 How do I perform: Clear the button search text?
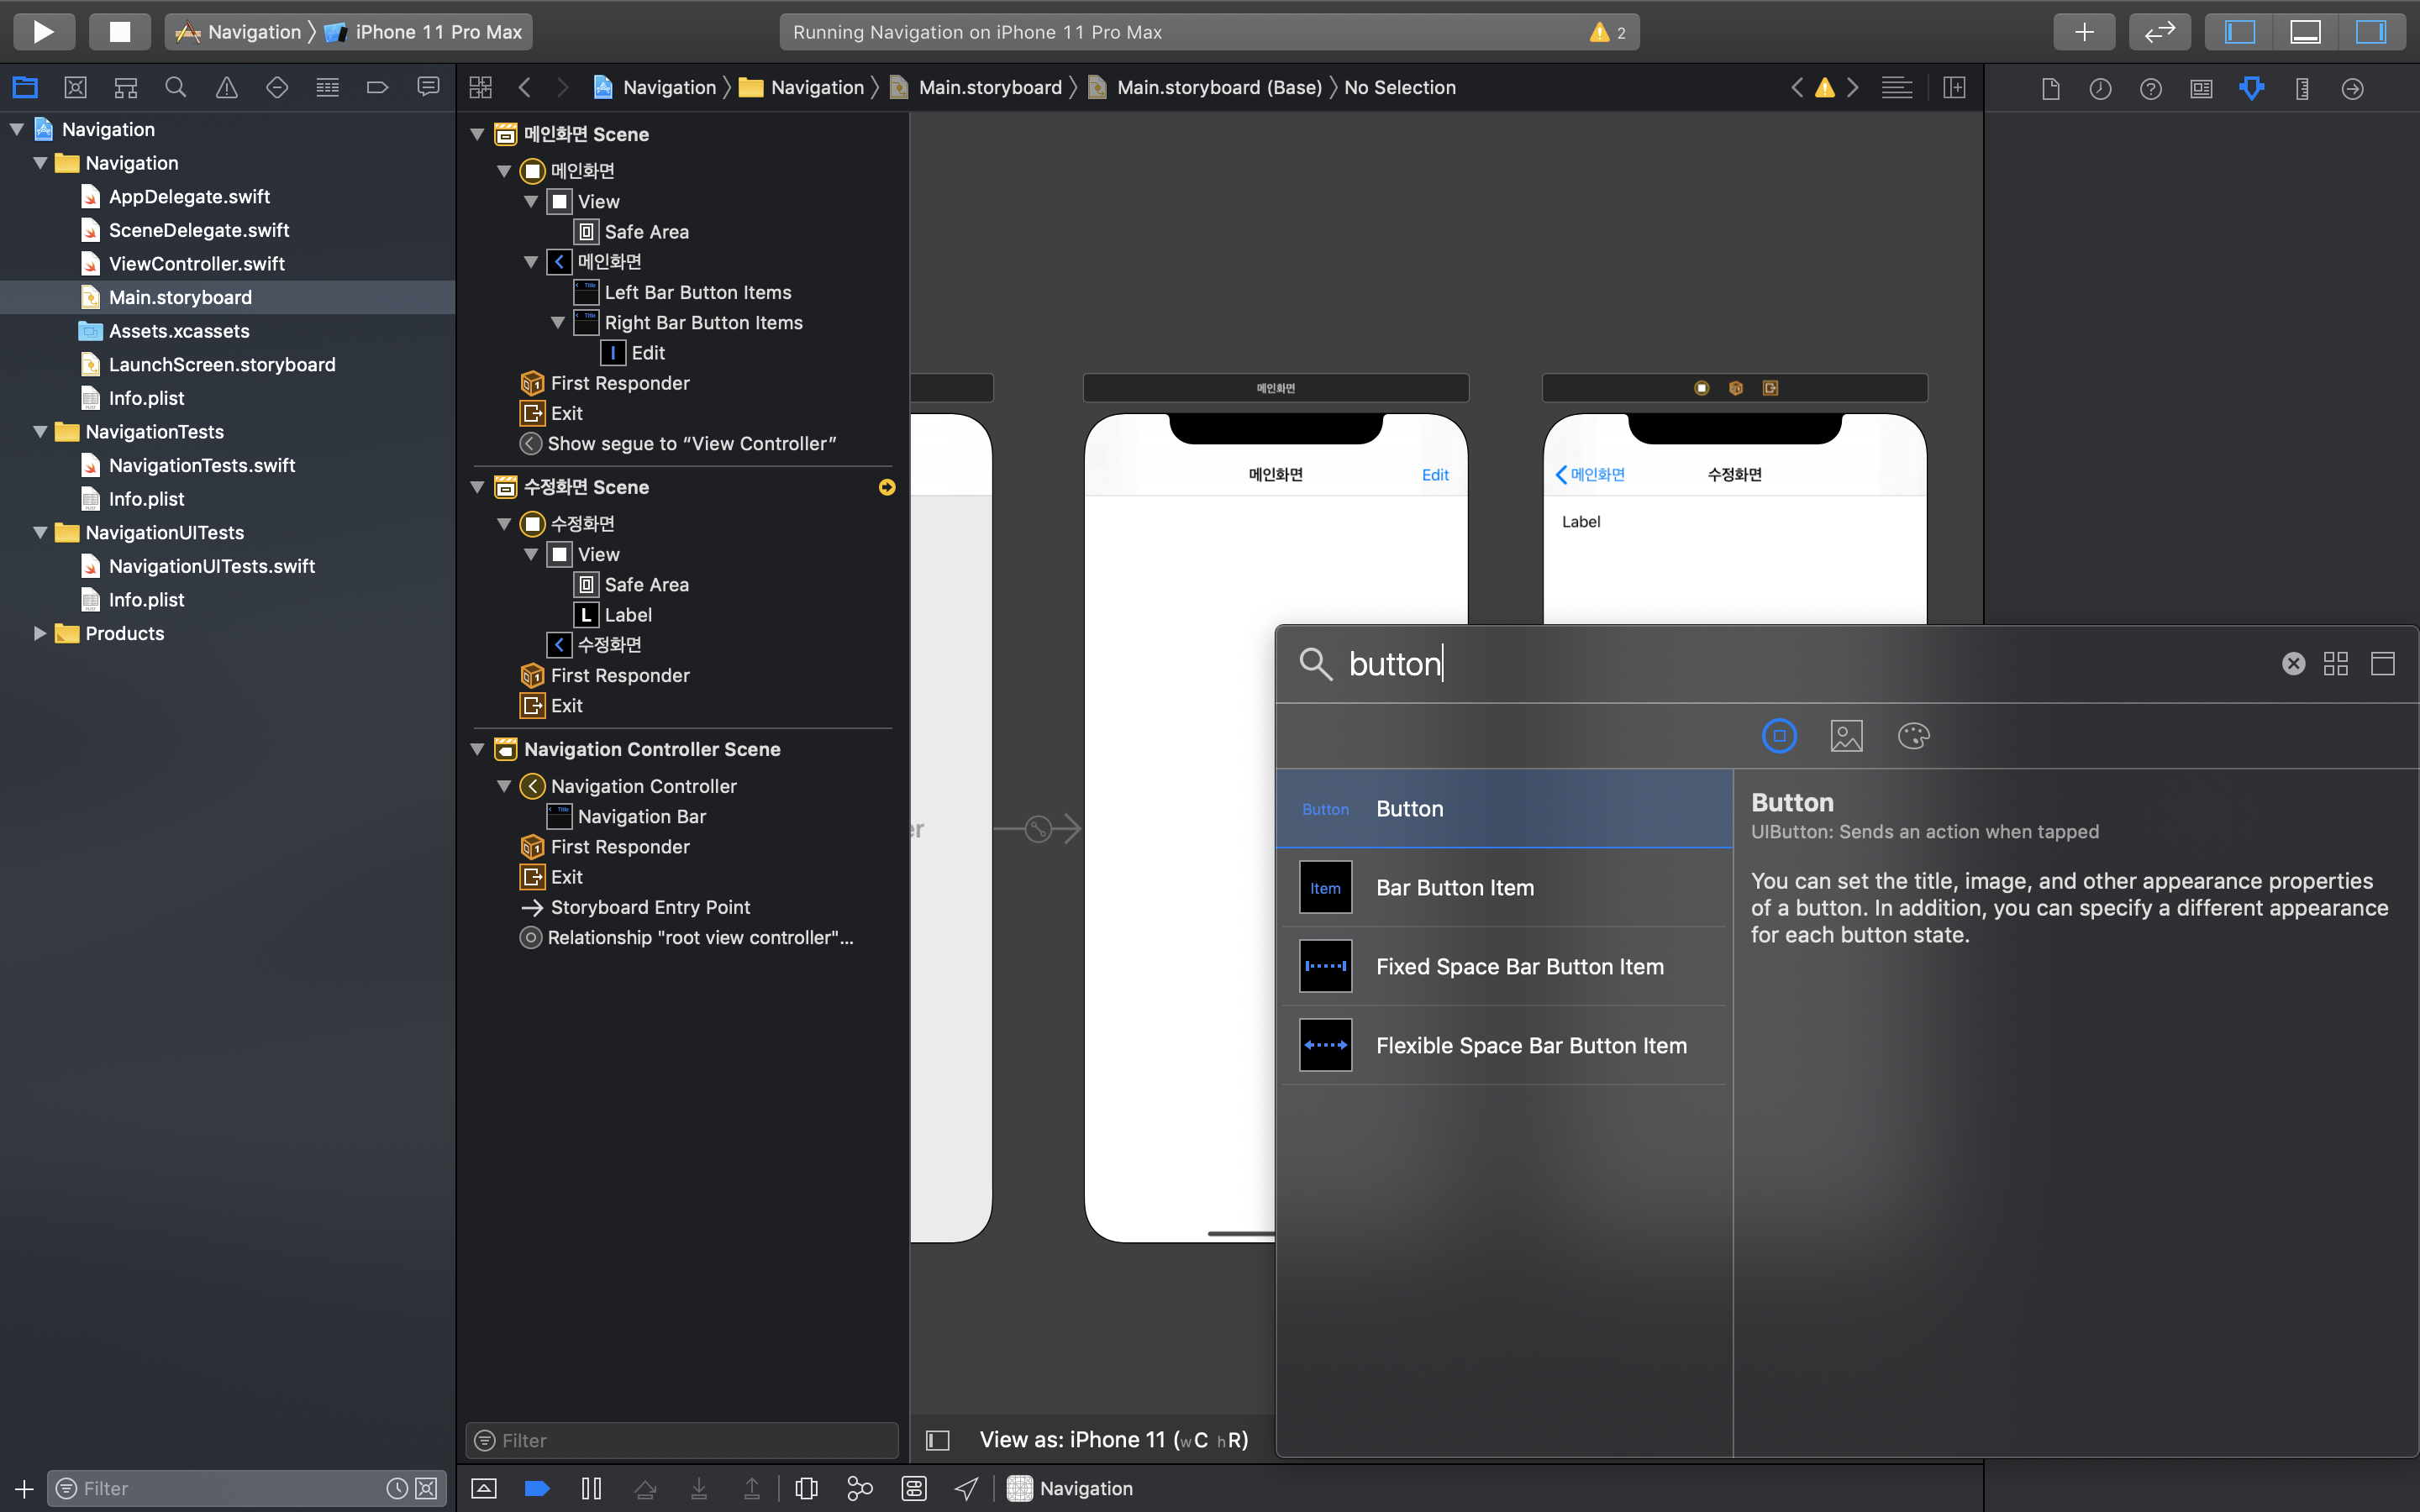point(2293,664)
